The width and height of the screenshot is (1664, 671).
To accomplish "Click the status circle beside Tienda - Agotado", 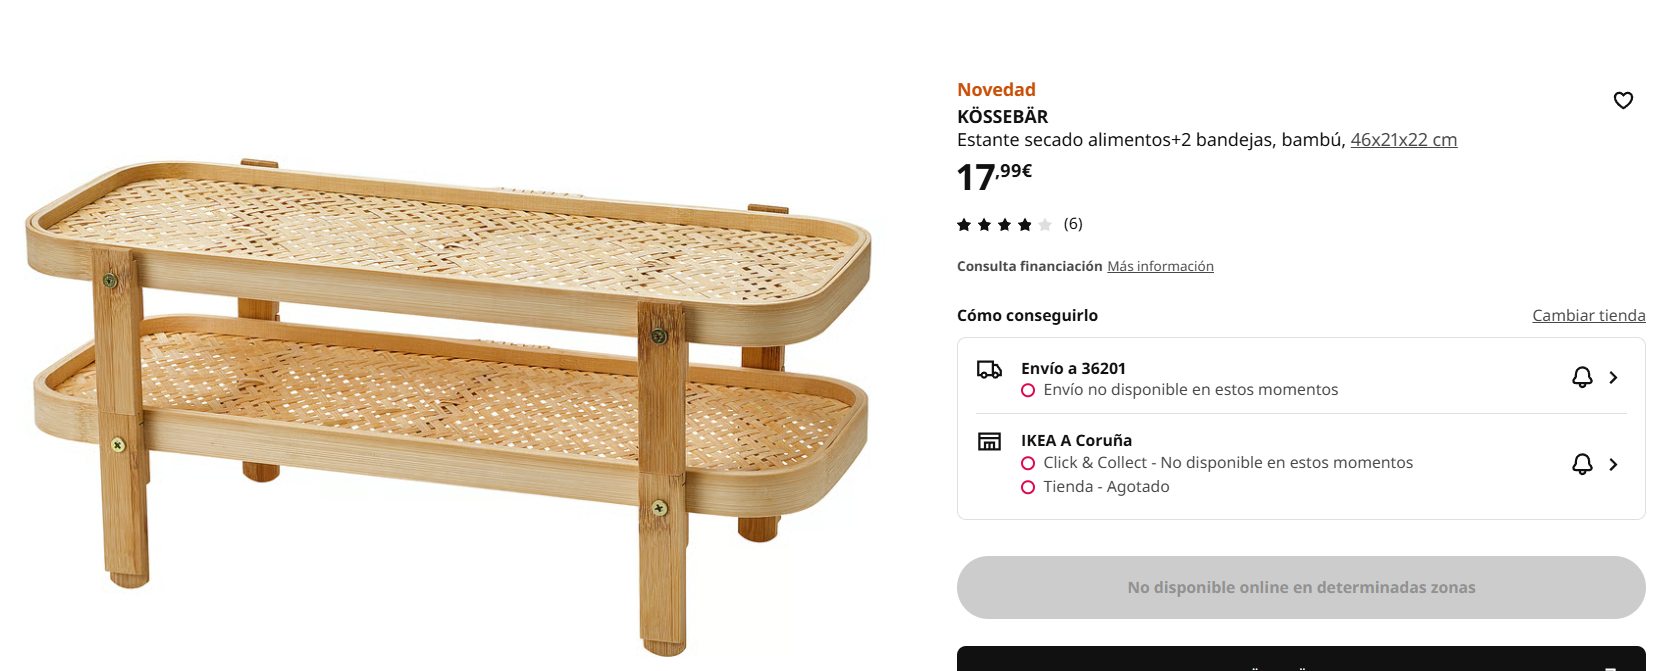I will [1028, 488].
